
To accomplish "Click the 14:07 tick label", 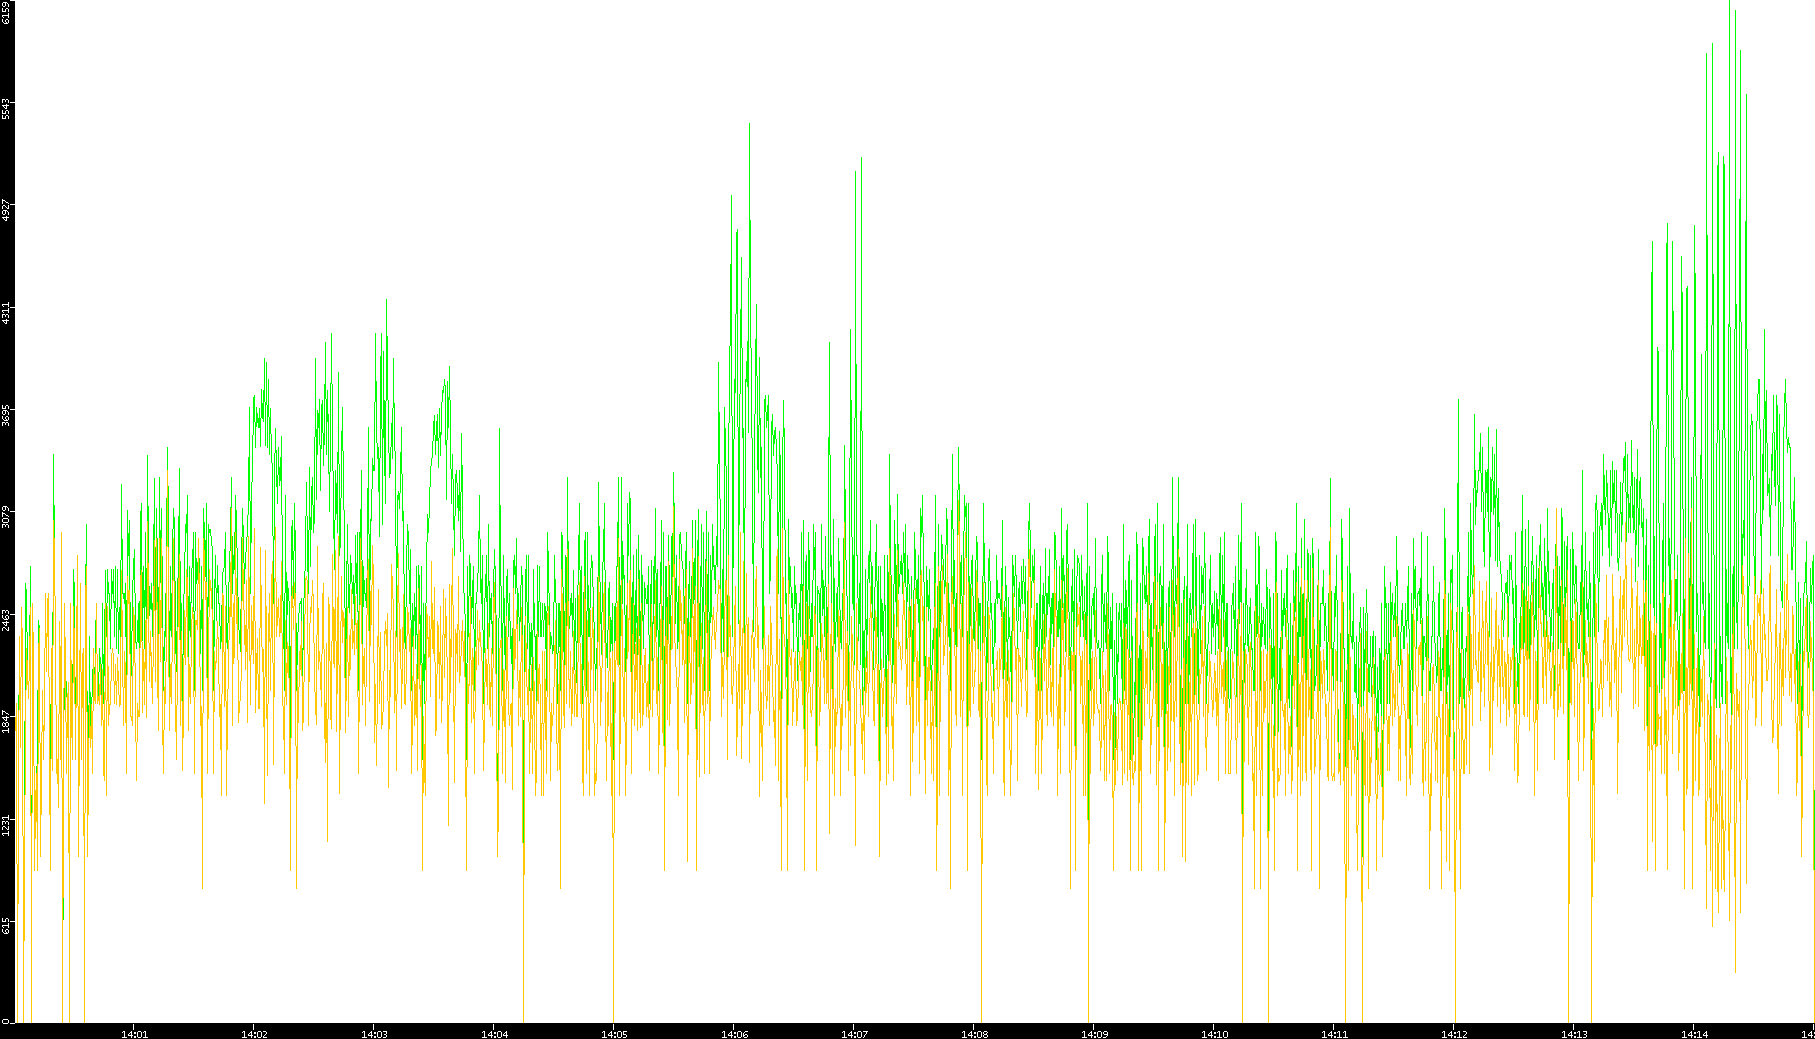I will click(x=854, y=1034).
